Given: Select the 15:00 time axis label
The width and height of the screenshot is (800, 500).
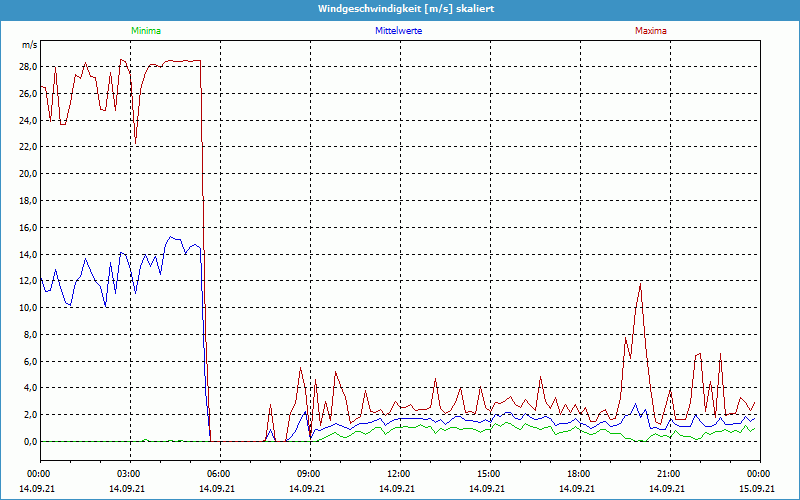Looking at the screenshot, I should pos(489,473).
